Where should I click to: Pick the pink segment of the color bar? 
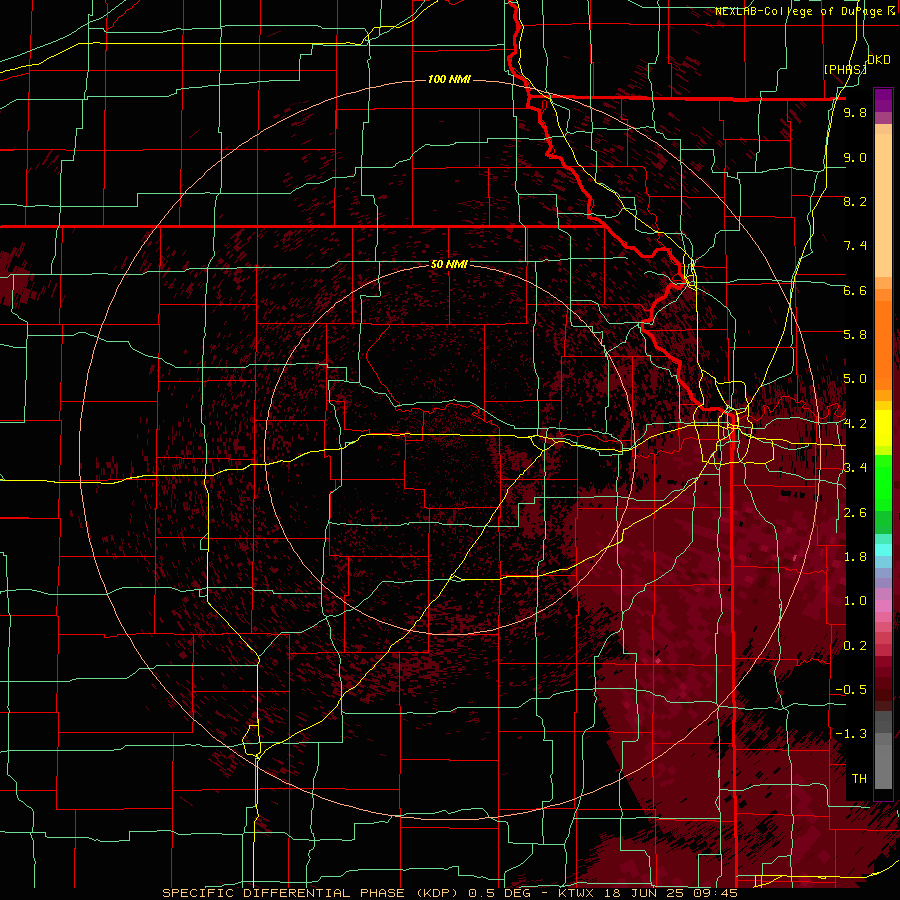coord(883,606)
